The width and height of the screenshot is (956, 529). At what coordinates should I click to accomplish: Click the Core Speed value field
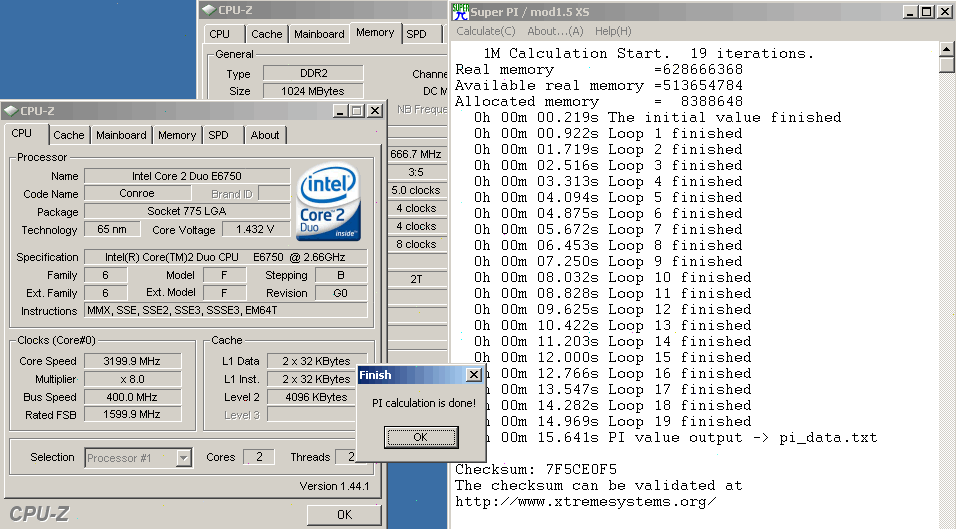tap(132, 361)
